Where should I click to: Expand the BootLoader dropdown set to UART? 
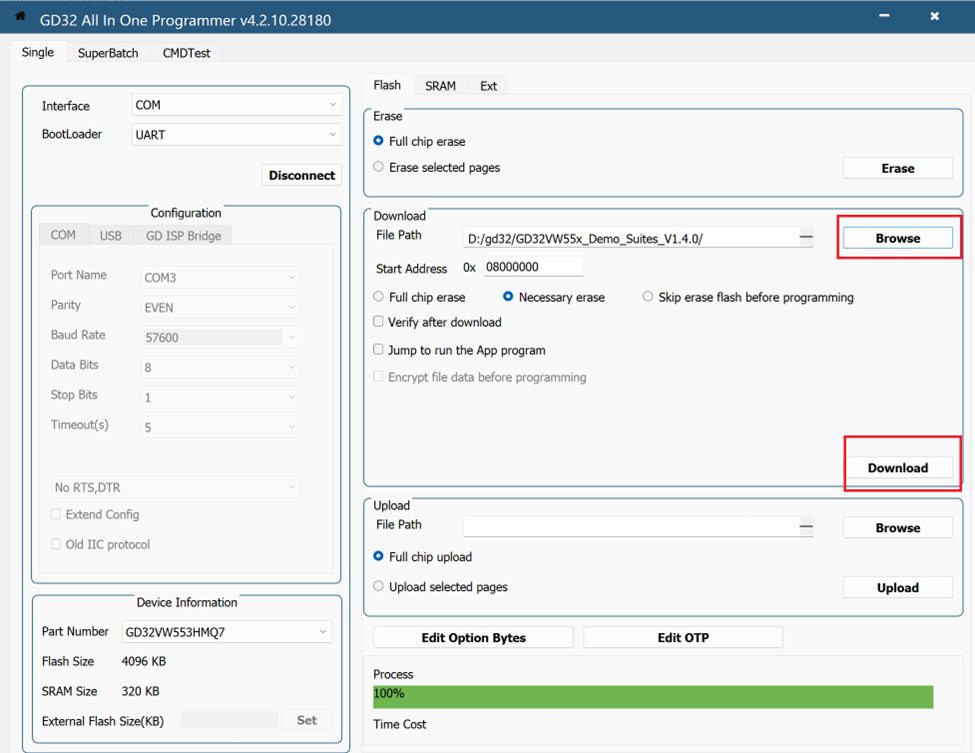point(237,134)
